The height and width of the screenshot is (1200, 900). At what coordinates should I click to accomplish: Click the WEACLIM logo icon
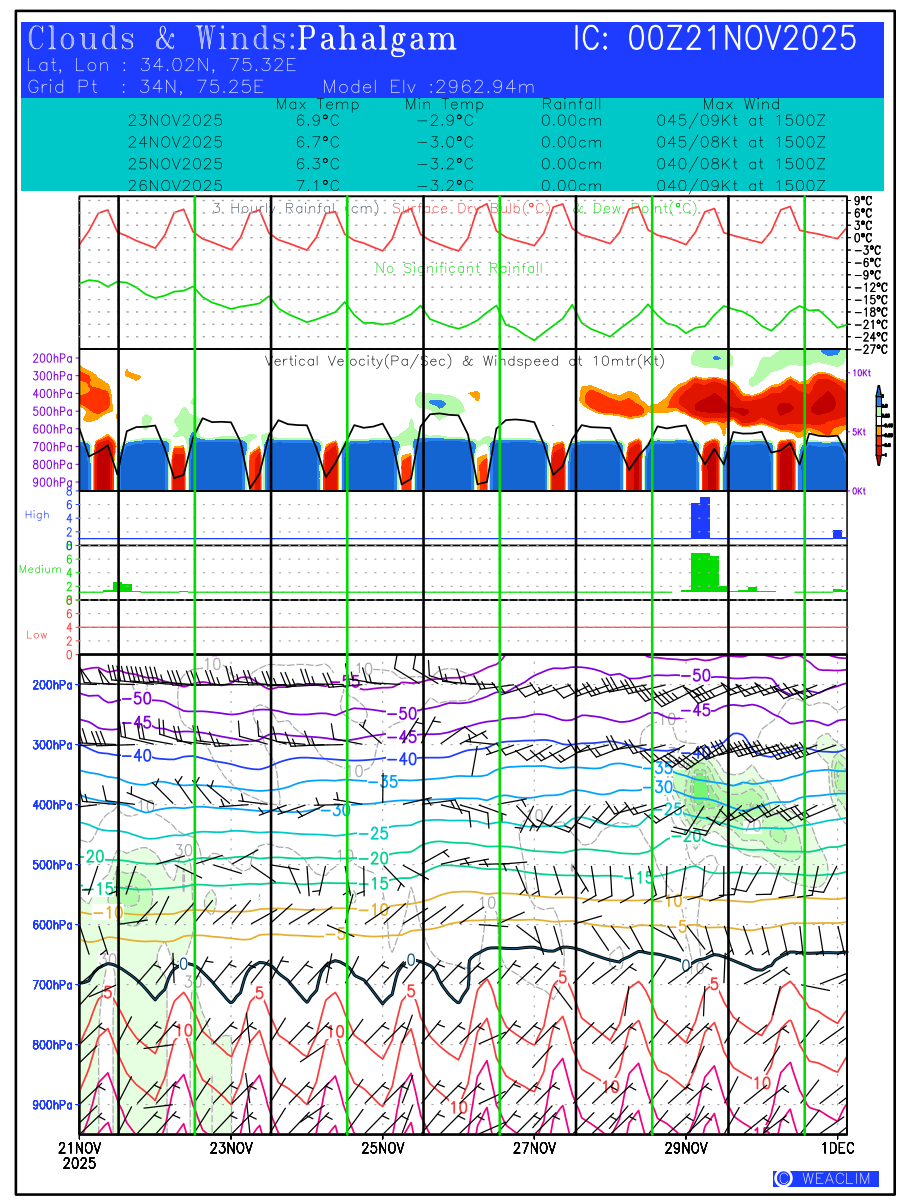click(x=783, y=1178)
